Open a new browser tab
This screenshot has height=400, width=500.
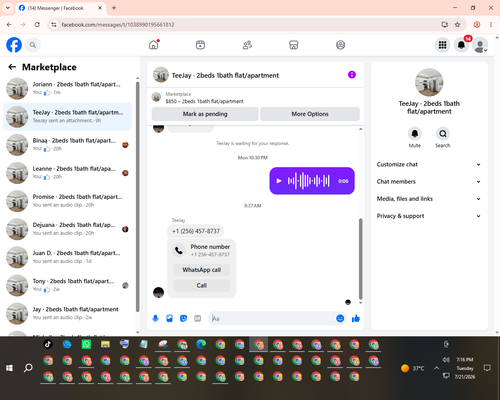(x=114, y=8)
